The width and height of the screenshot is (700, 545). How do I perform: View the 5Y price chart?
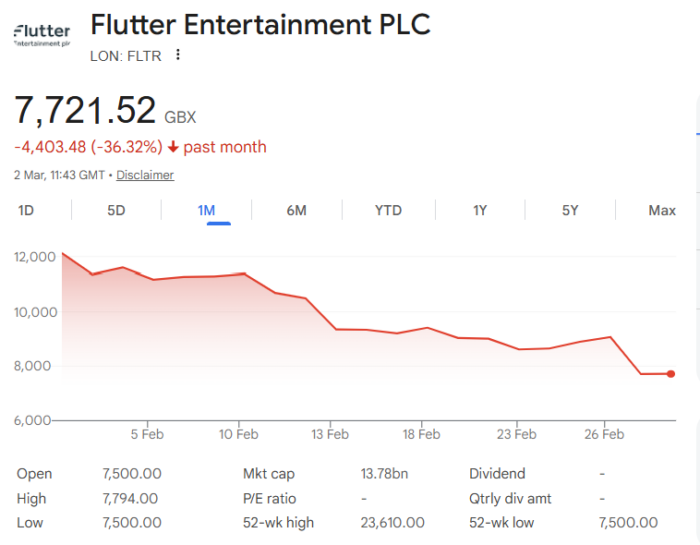570,210
